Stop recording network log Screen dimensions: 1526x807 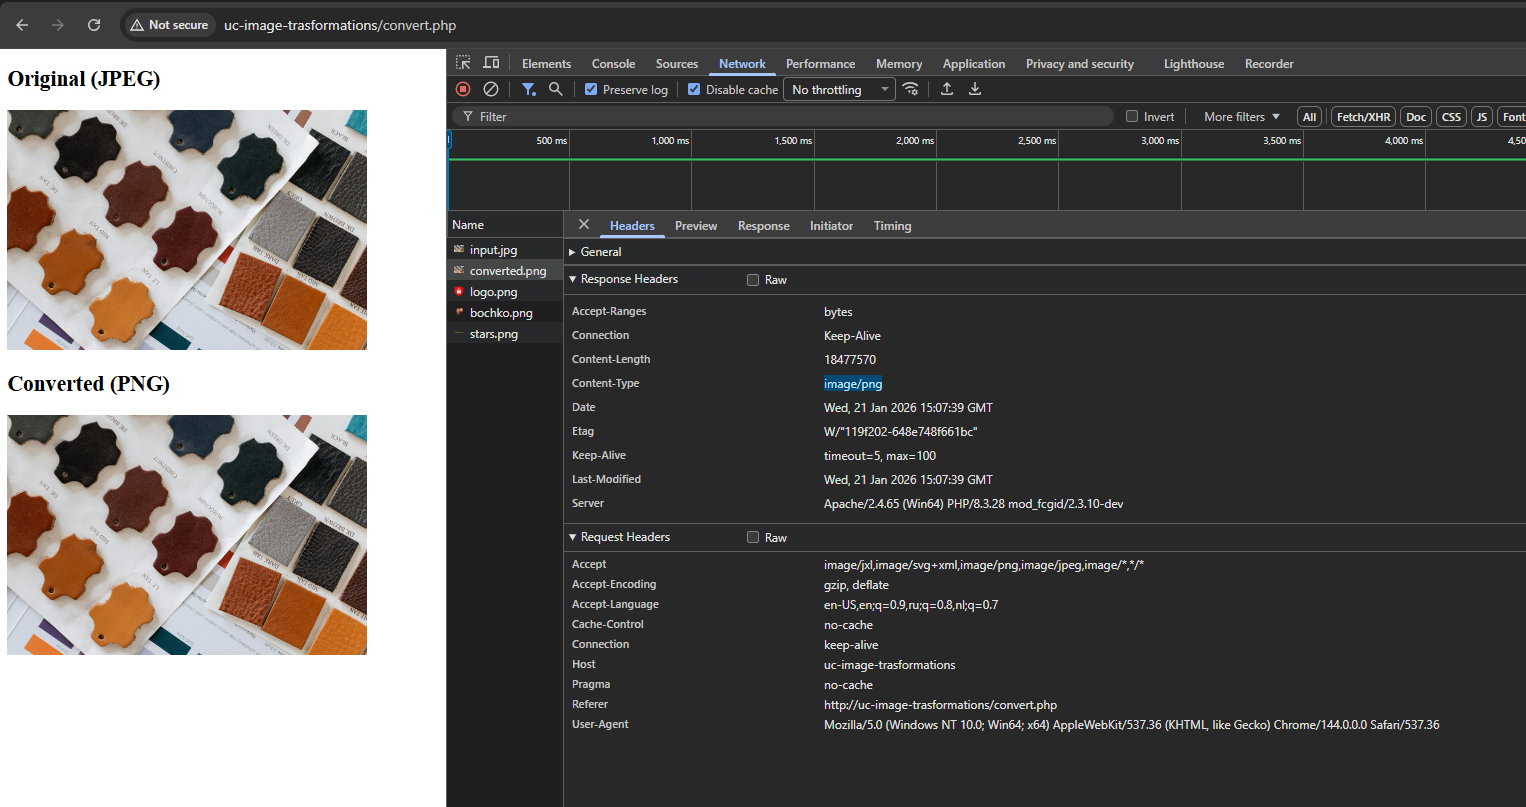point(463,89)
